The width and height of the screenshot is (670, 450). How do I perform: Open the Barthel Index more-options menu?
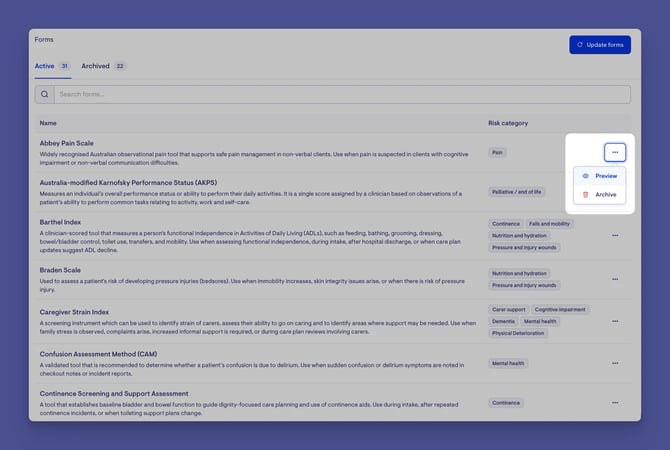[x=614, y=235]
